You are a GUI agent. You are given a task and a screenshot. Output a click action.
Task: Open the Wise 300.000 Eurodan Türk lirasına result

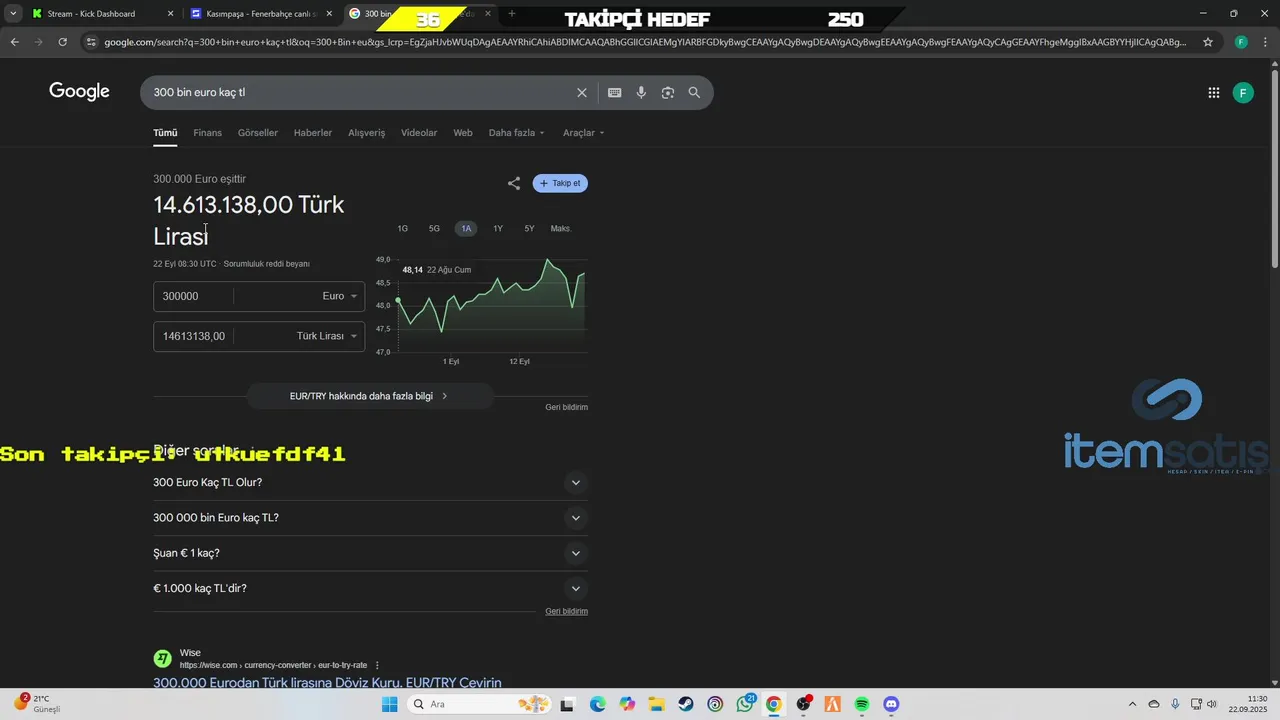click(x=327, y=683)
